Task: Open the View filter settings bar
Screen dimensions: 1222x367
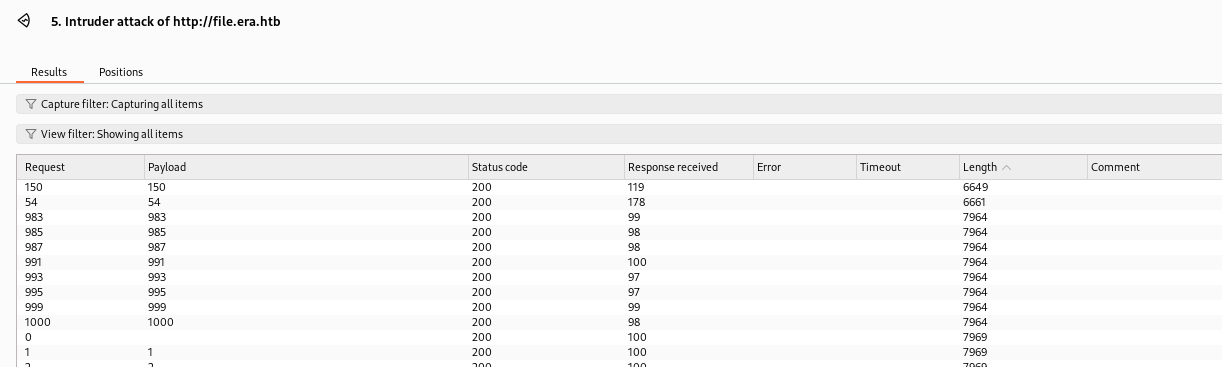Action: click(x=619, y=134)
